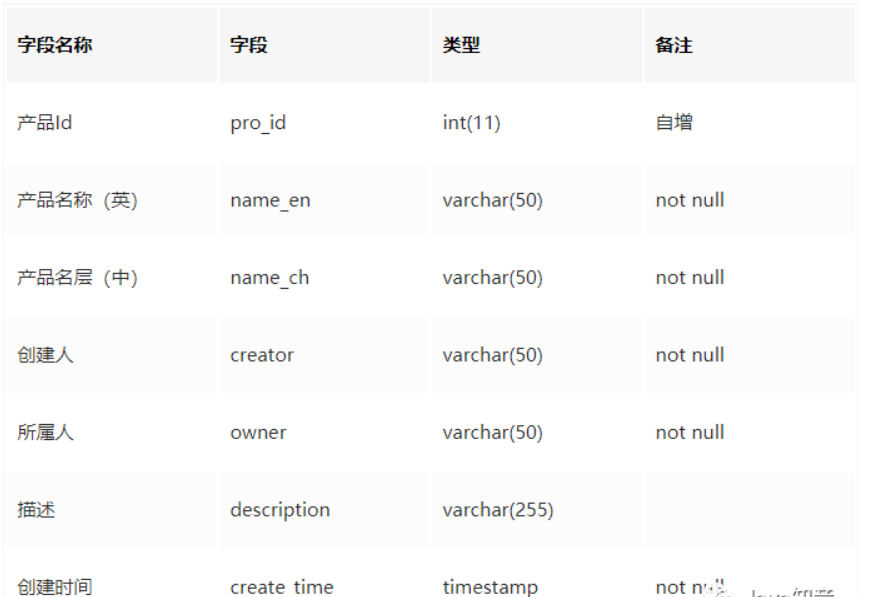This screenshot has width=878, height=597.
Task: Click varchar(50) in the creator row
Action: click(x=537, y=355)
